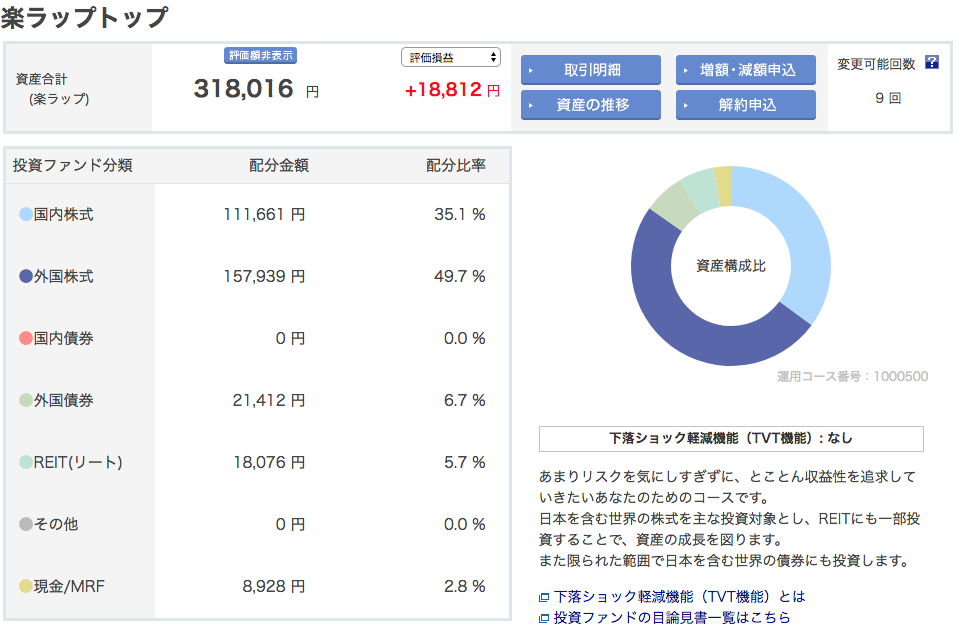Click the external link icon before 下落ショック軽減機能 link
This screenshot has width=958, height=627.
(x=544, y=597)
